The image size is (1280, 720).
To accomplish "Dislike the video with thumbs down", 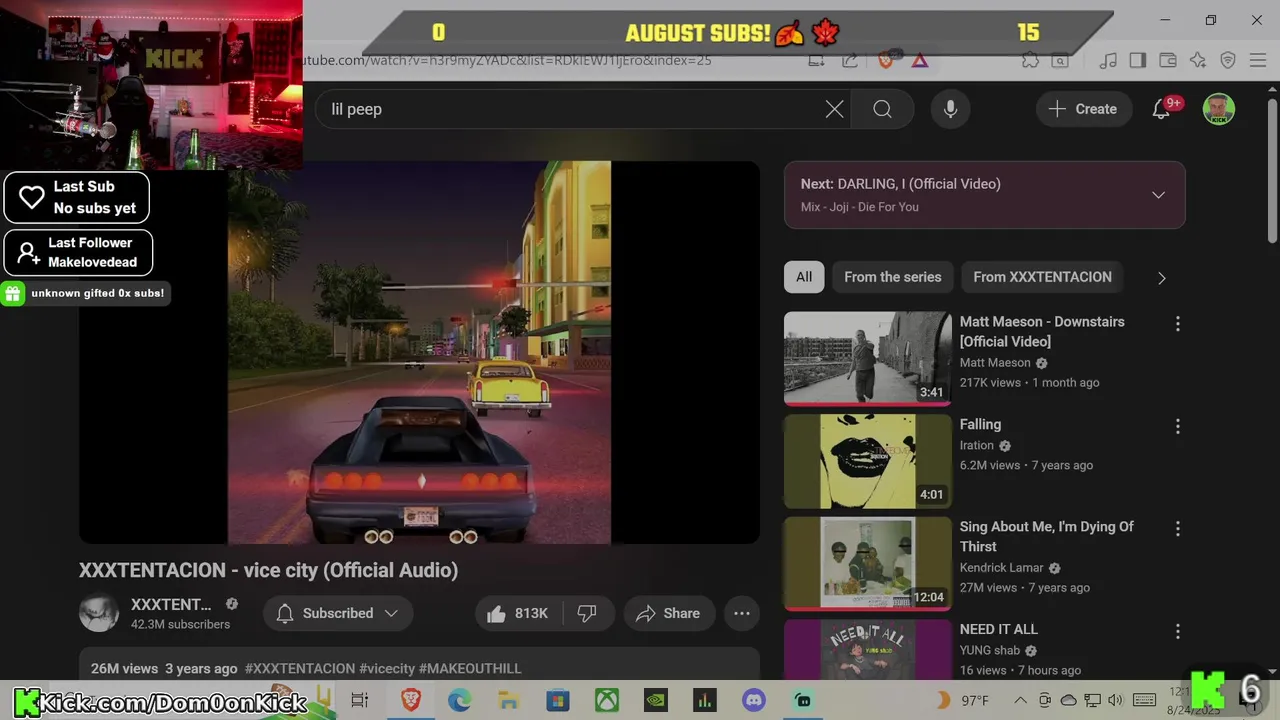I will [x=587, y=613].
